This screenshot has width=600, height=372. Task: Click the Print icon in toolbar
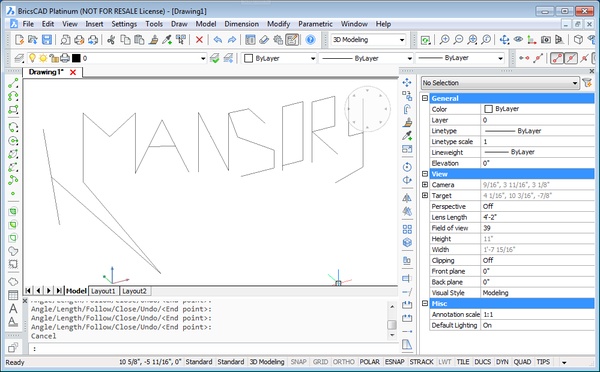tap(79, 39)
